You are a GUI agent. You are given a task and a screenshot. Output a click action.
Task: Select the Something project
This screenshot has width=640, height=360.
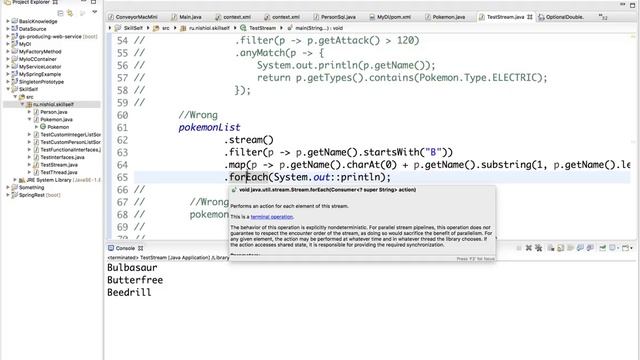tap(31, 187)
